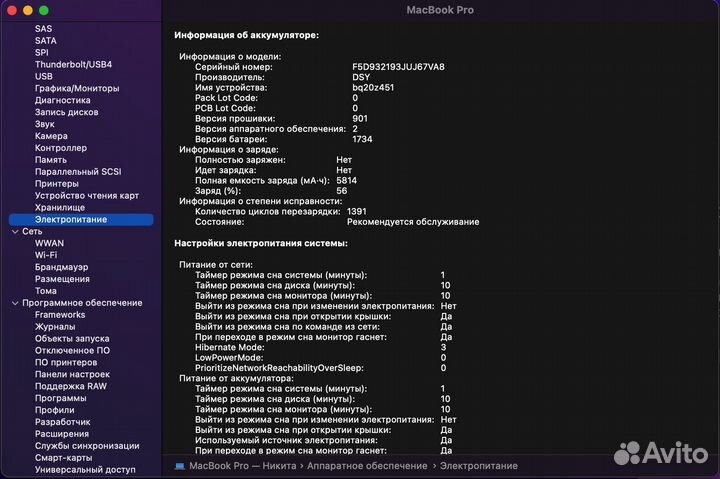This screenshot has width=720, height=479.
Task: Open the Диагностика entry
Action: (x=62, y=100)
